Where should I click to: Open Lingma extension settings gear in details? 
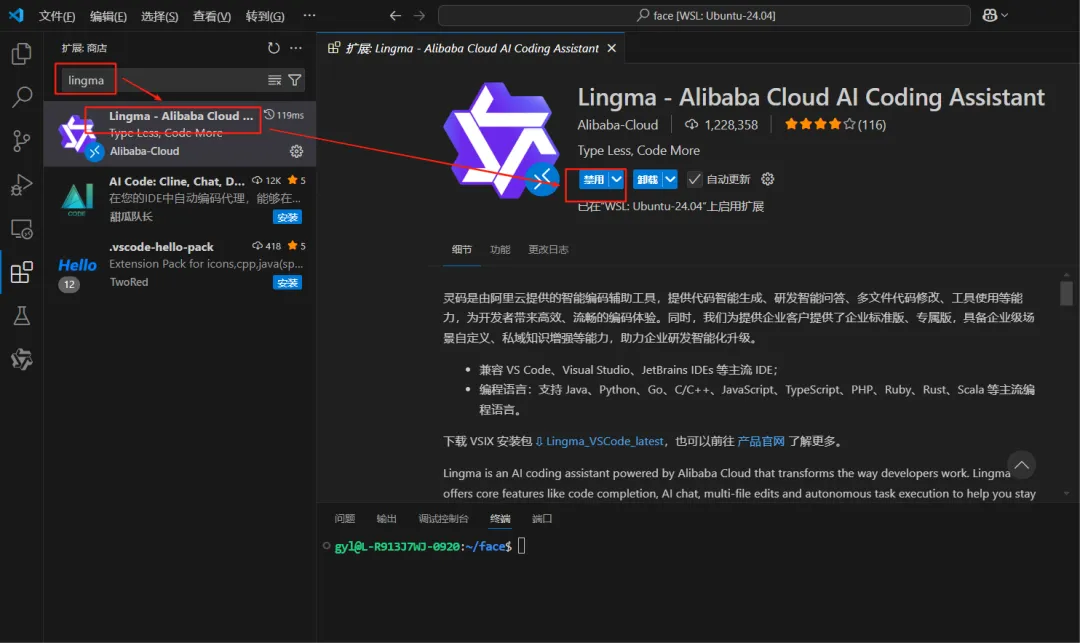[767, 179]
